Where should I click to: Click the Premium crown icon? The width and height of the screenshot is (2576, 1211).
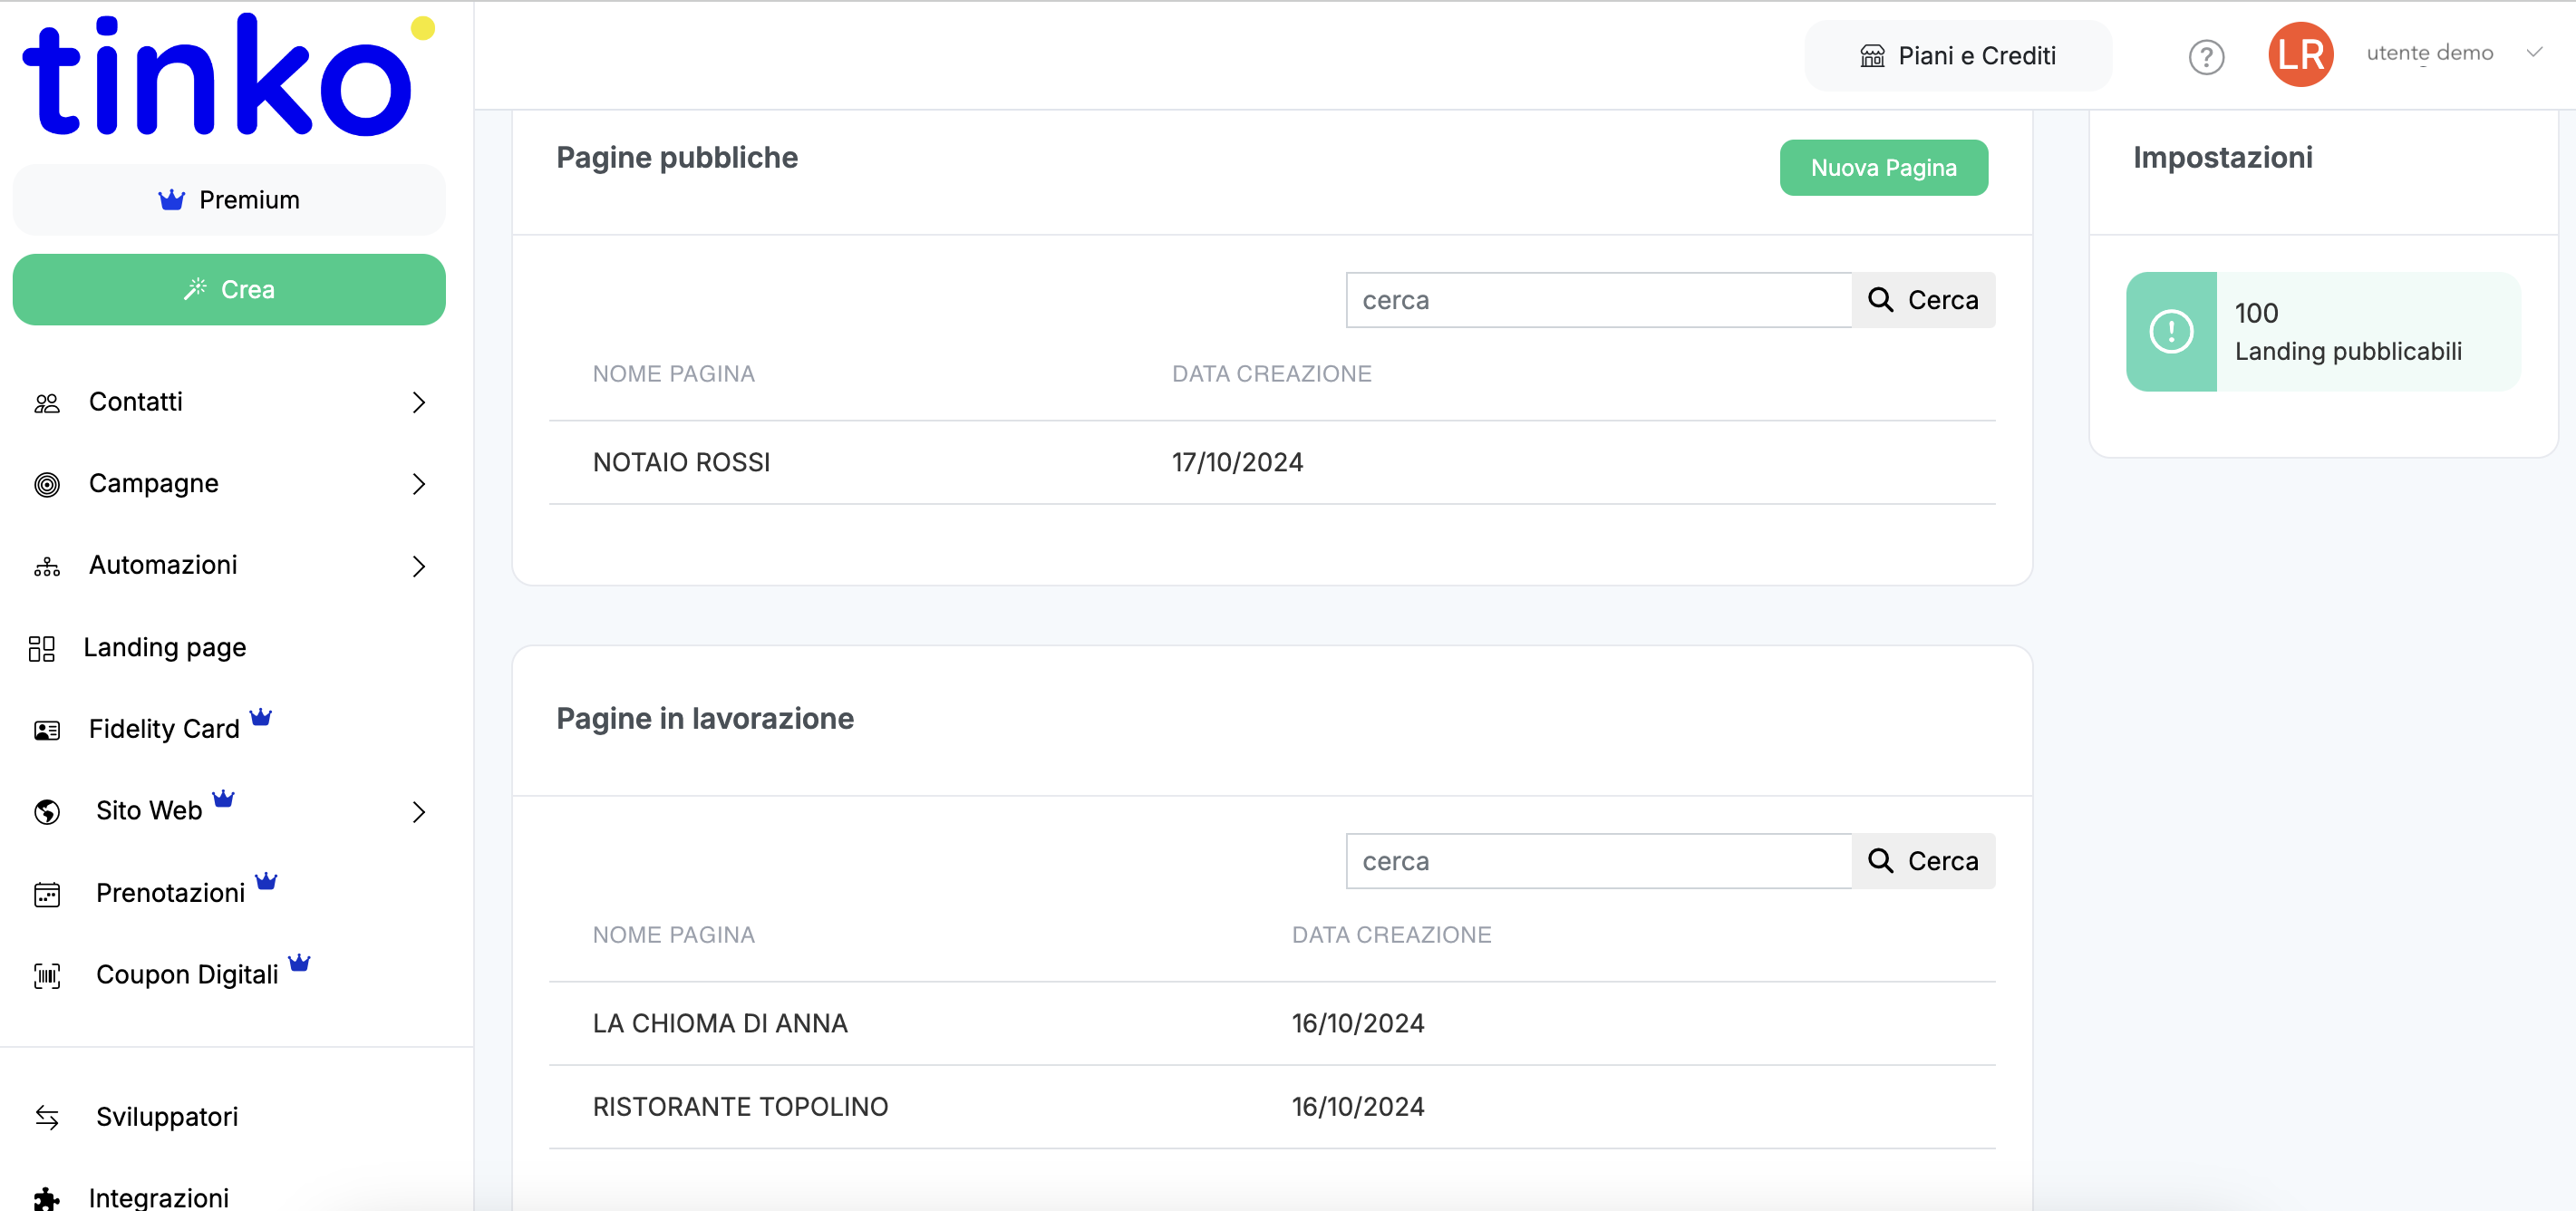click(x=171, y=200)
